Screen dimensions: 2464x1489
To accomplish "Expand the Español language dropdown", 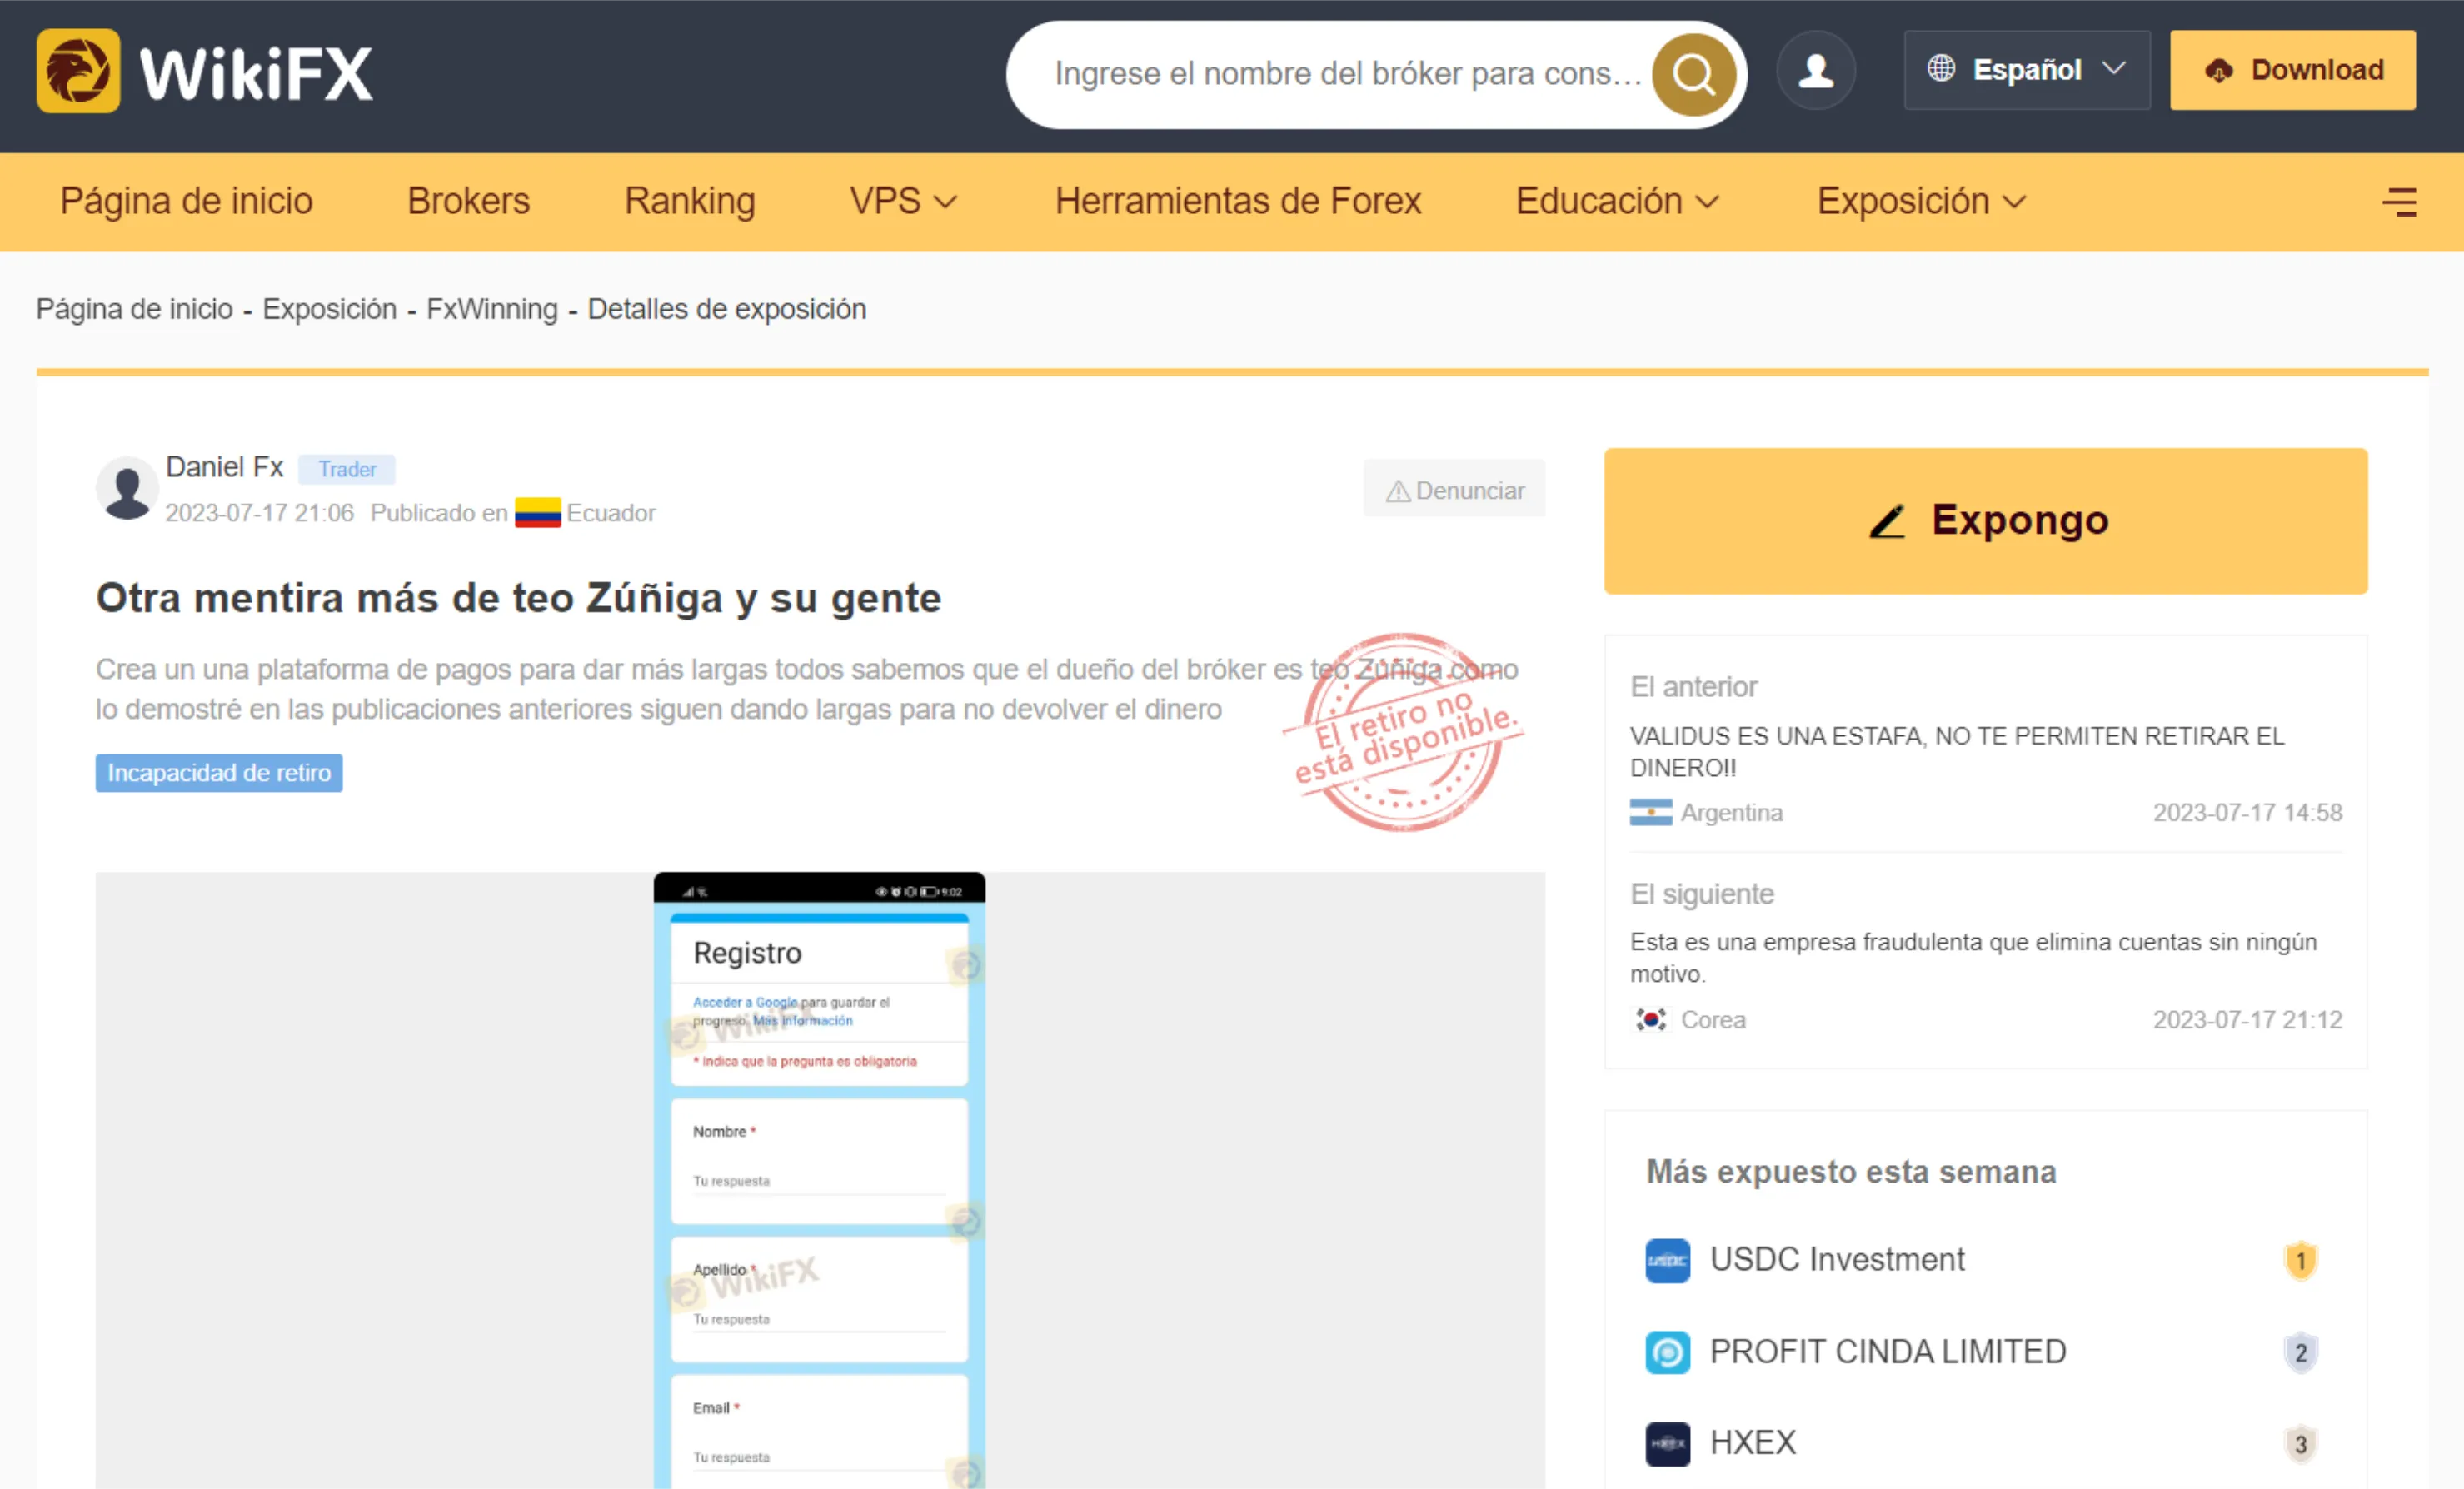I will point(2026,70).
